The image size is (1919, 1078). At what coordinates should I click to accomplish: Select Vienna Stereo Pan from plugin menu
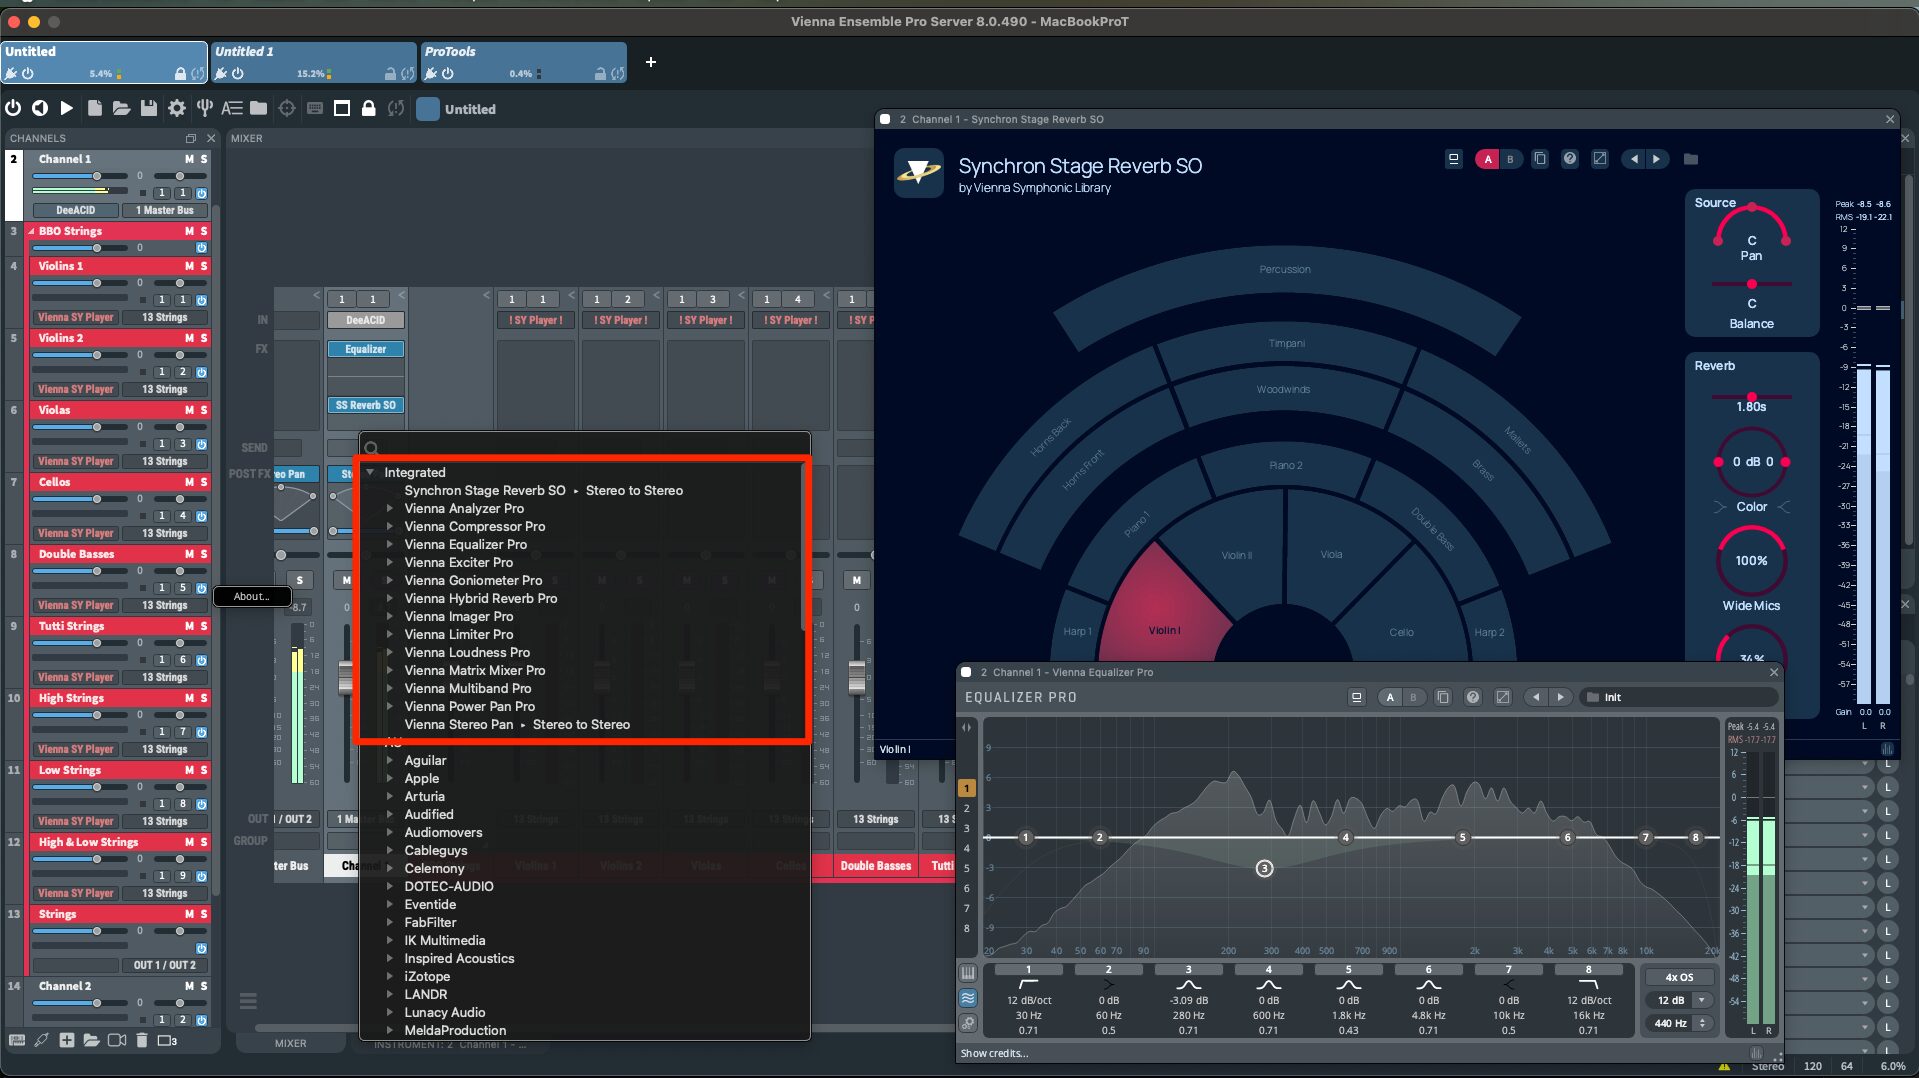[x=458, y=724]
